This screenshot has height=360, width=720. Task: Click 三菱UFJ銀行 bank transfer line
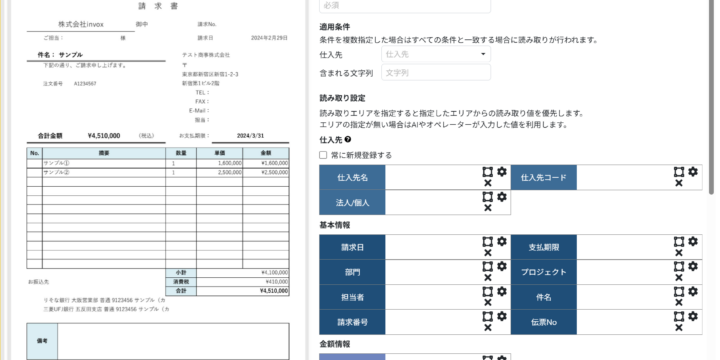106,309
